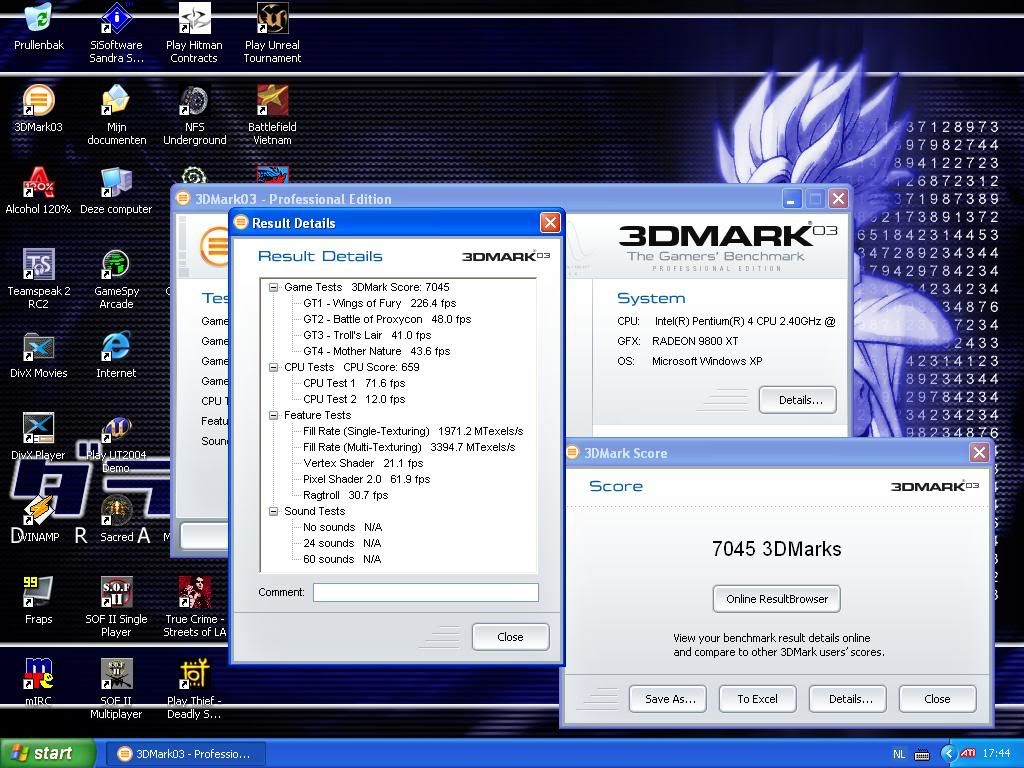
Task: Select the 24 sounds row
Action: point(342,543)
